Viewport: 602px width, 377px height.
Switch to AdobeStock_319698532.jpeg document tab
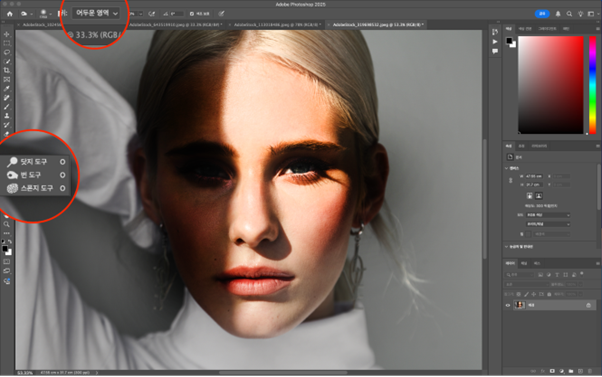pyautogui.click(x=376, y=25)
